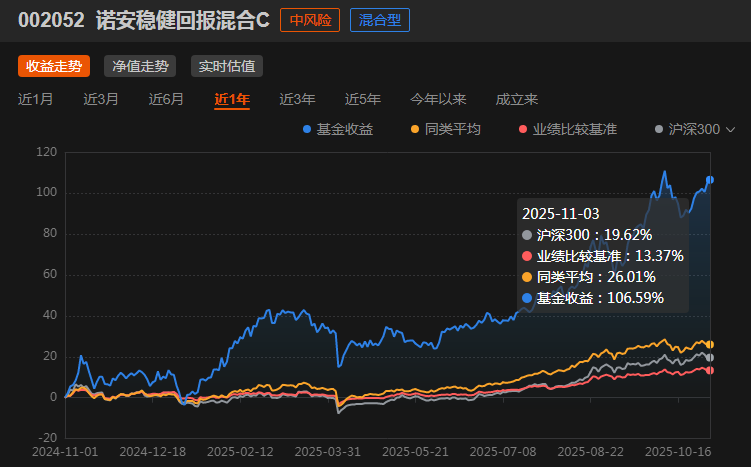Click x-axis date label 2025-08-22
The width and height of the screenshot is (751, 467).
tap(591, 452)
